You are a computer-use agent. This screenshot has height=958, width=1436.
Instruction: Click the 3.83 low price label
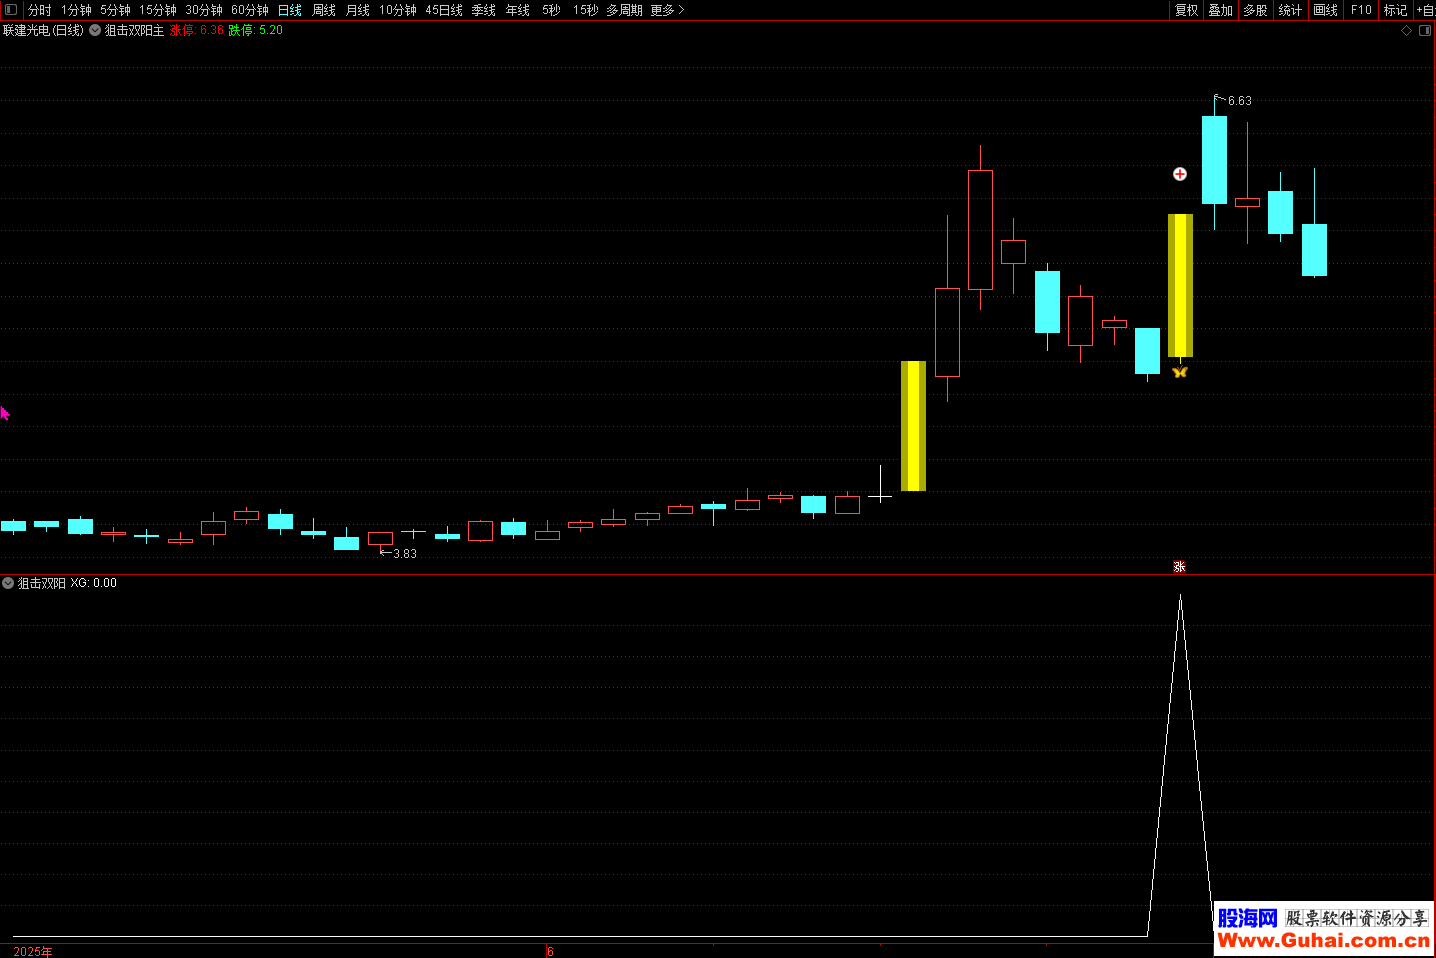click(x=404, y=553)
